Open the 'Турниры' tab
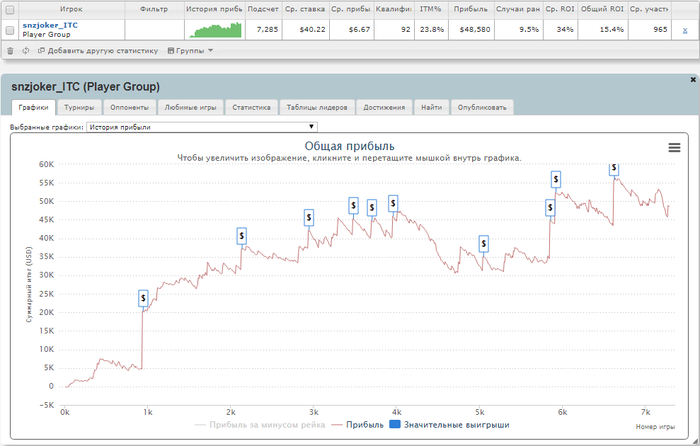 [79, 107]
